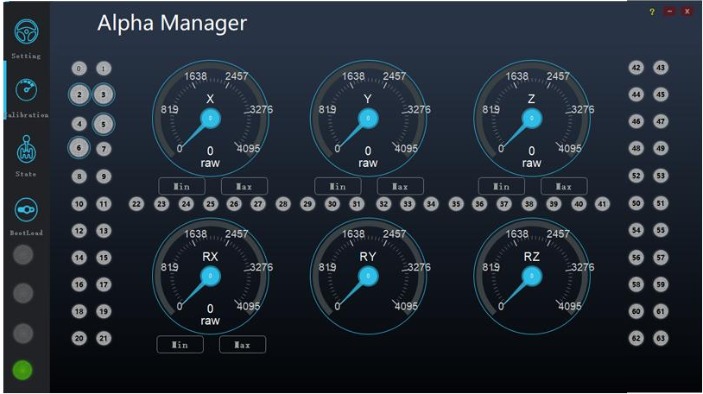Screen dimensions: 703x394
Task: Click the RZ axis gauge dial
Action: tap(532, 276)
